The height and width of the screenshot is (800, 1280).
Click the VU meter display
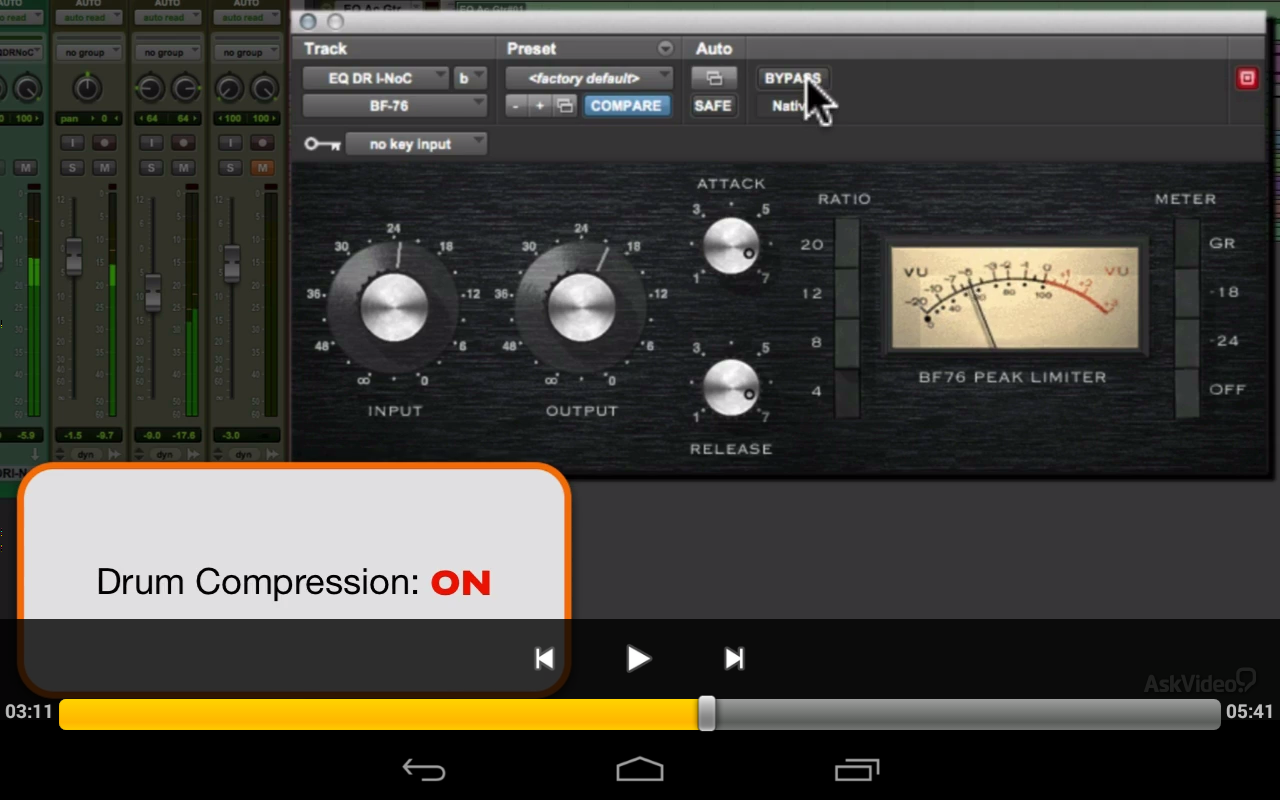[1014, 299]
